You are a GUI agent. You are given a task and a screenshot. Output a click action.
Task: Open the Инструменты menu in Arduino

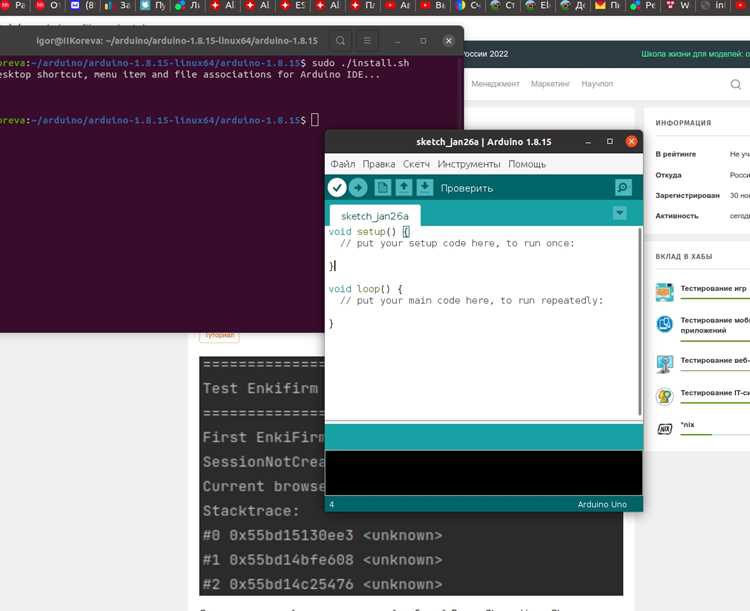pos(469,164)
